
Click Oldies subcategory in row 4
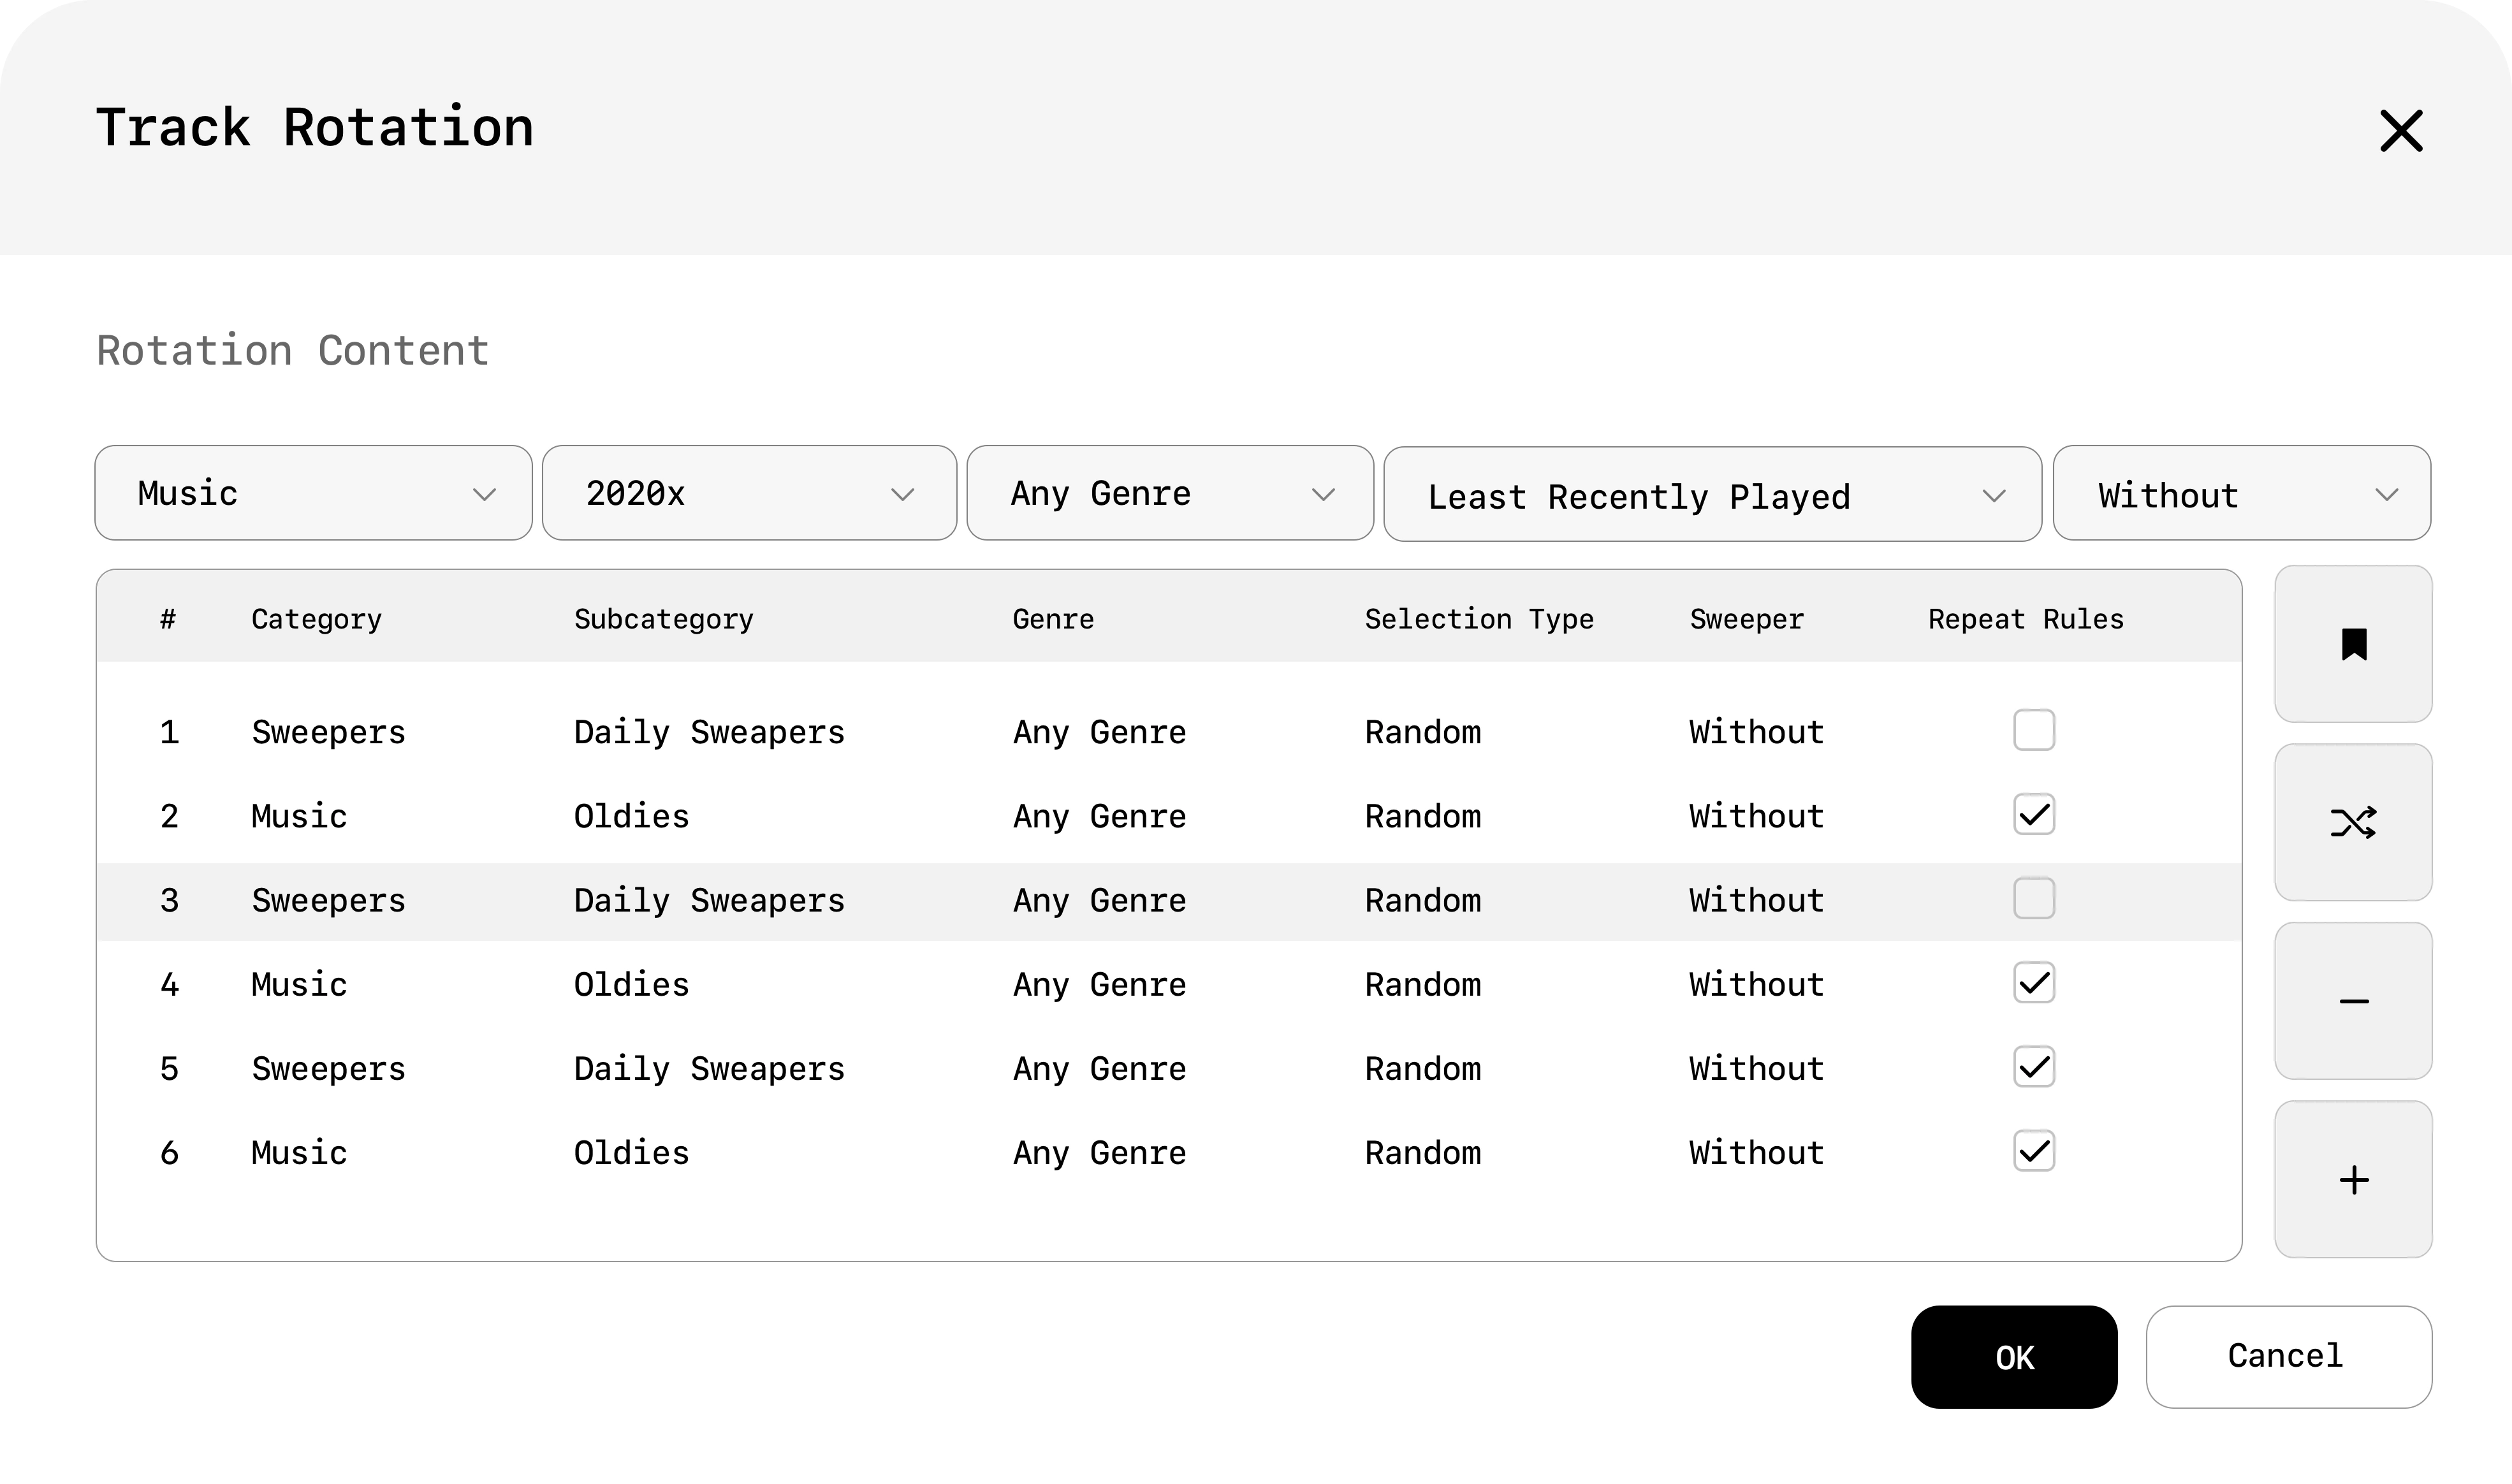(x=631, y=984)
